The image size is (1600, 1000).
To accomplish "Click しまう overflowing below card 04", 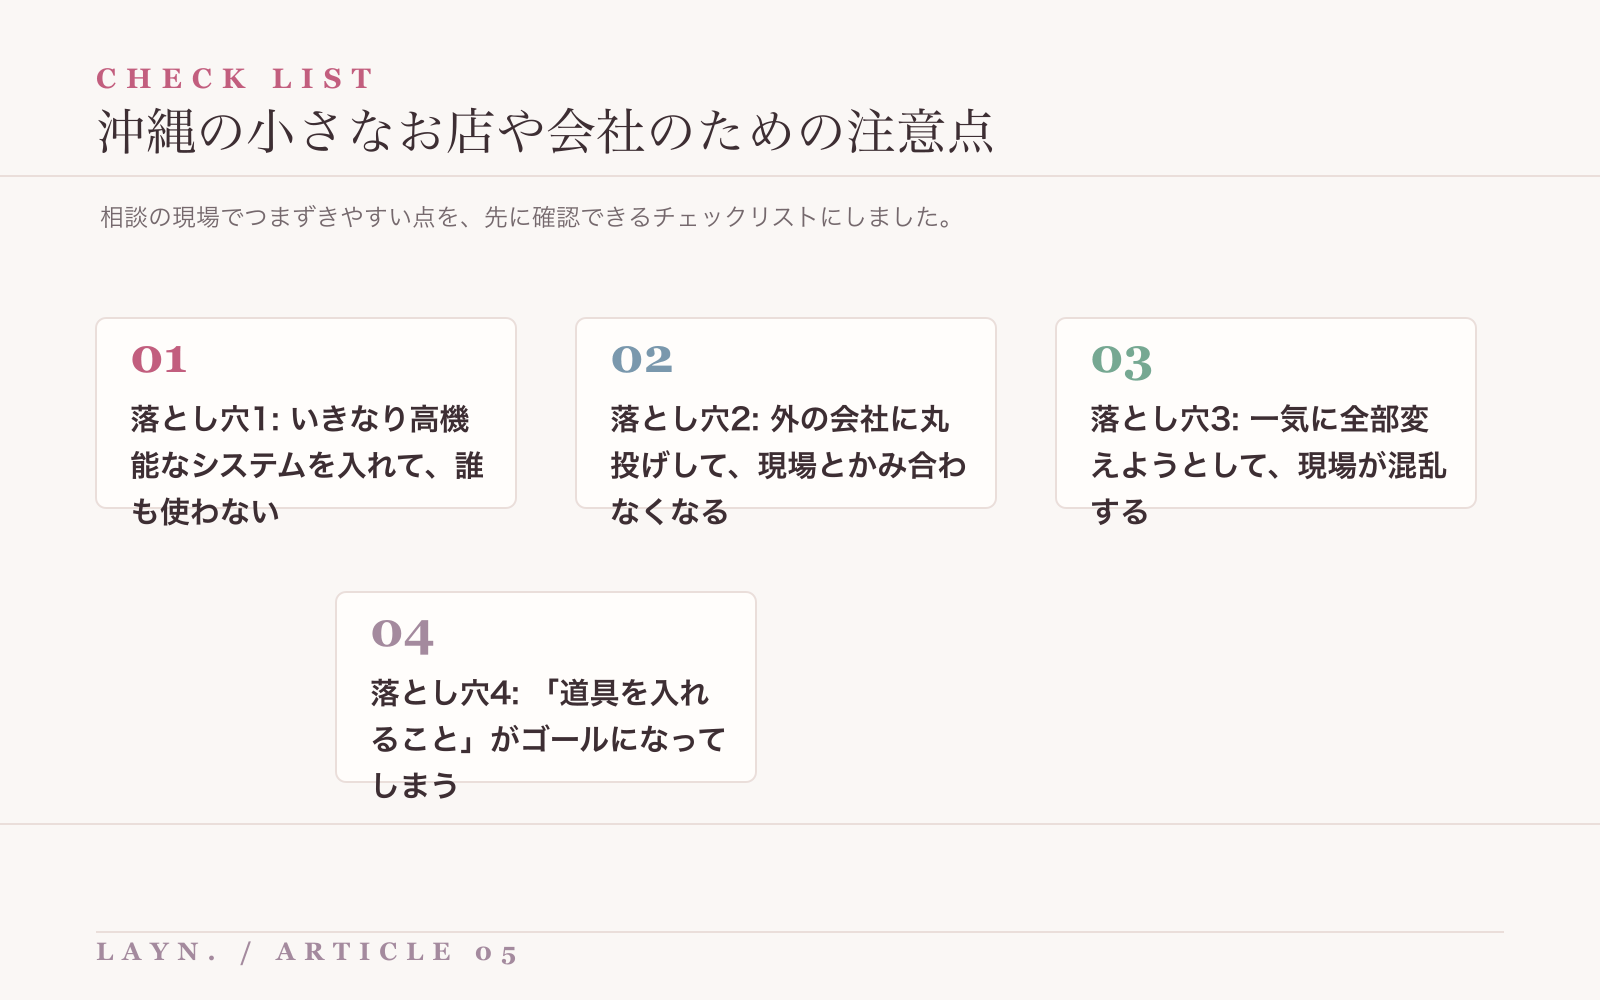I will 415,786.
